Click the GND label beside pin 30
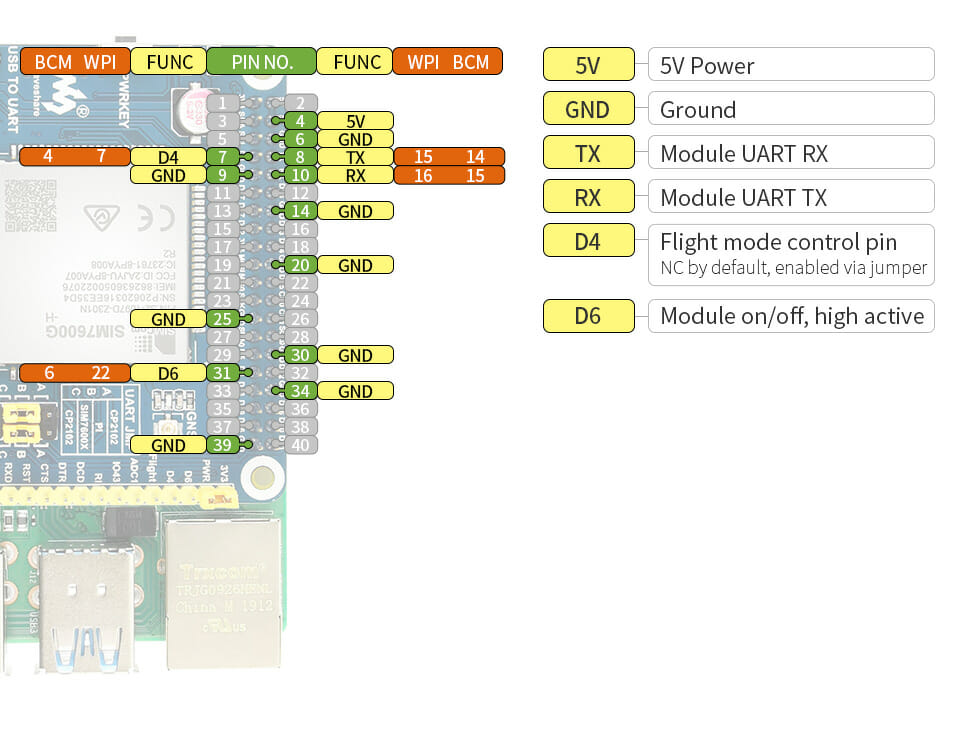 coord(356,355)
